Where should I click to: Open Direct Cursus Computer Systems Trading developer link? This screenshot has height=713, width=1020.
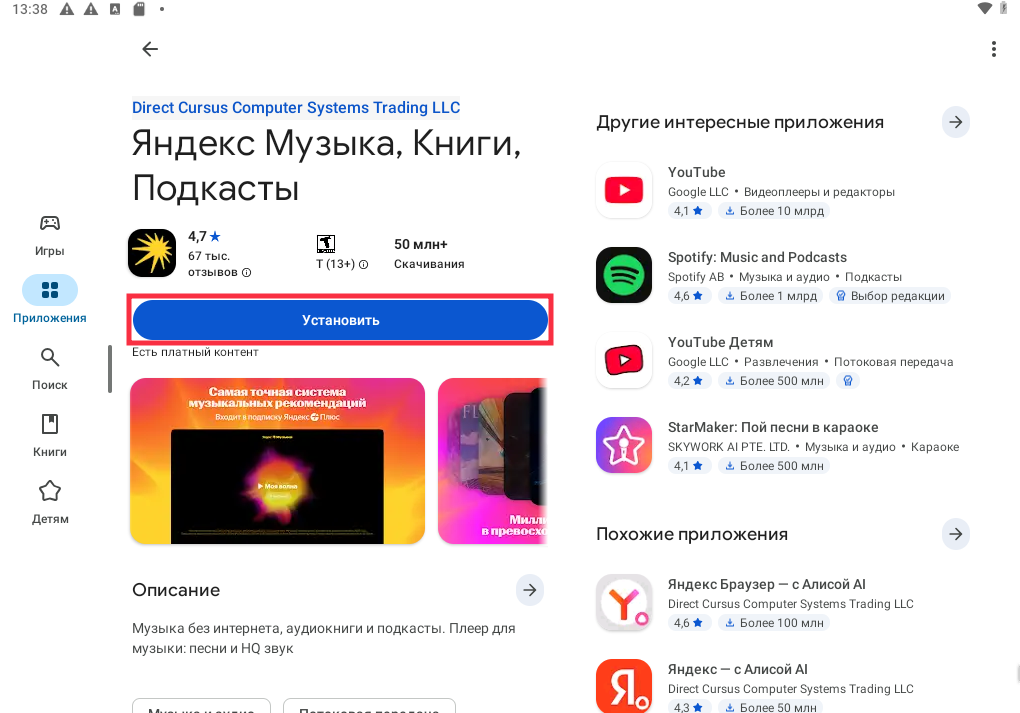pyautogui.click(x=296, y=107)
